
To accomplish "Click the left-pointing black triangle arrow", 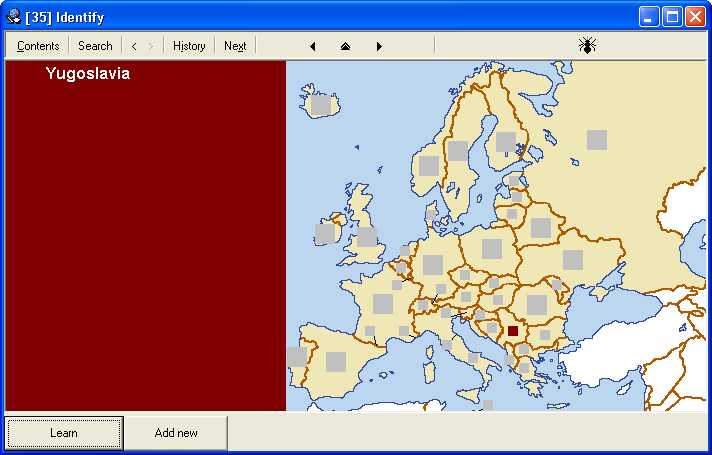I will pyautogui.click(x=313, y=46).
